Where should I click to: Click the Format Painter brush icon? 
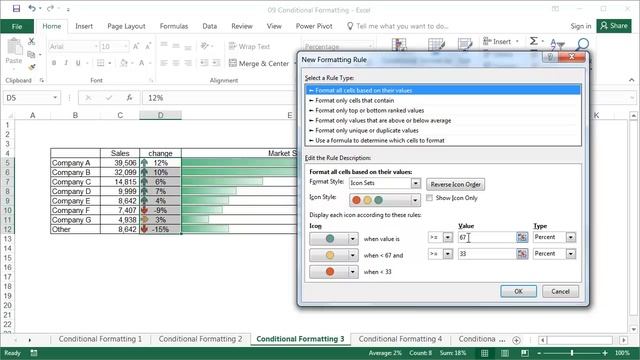tap(31, 67)
